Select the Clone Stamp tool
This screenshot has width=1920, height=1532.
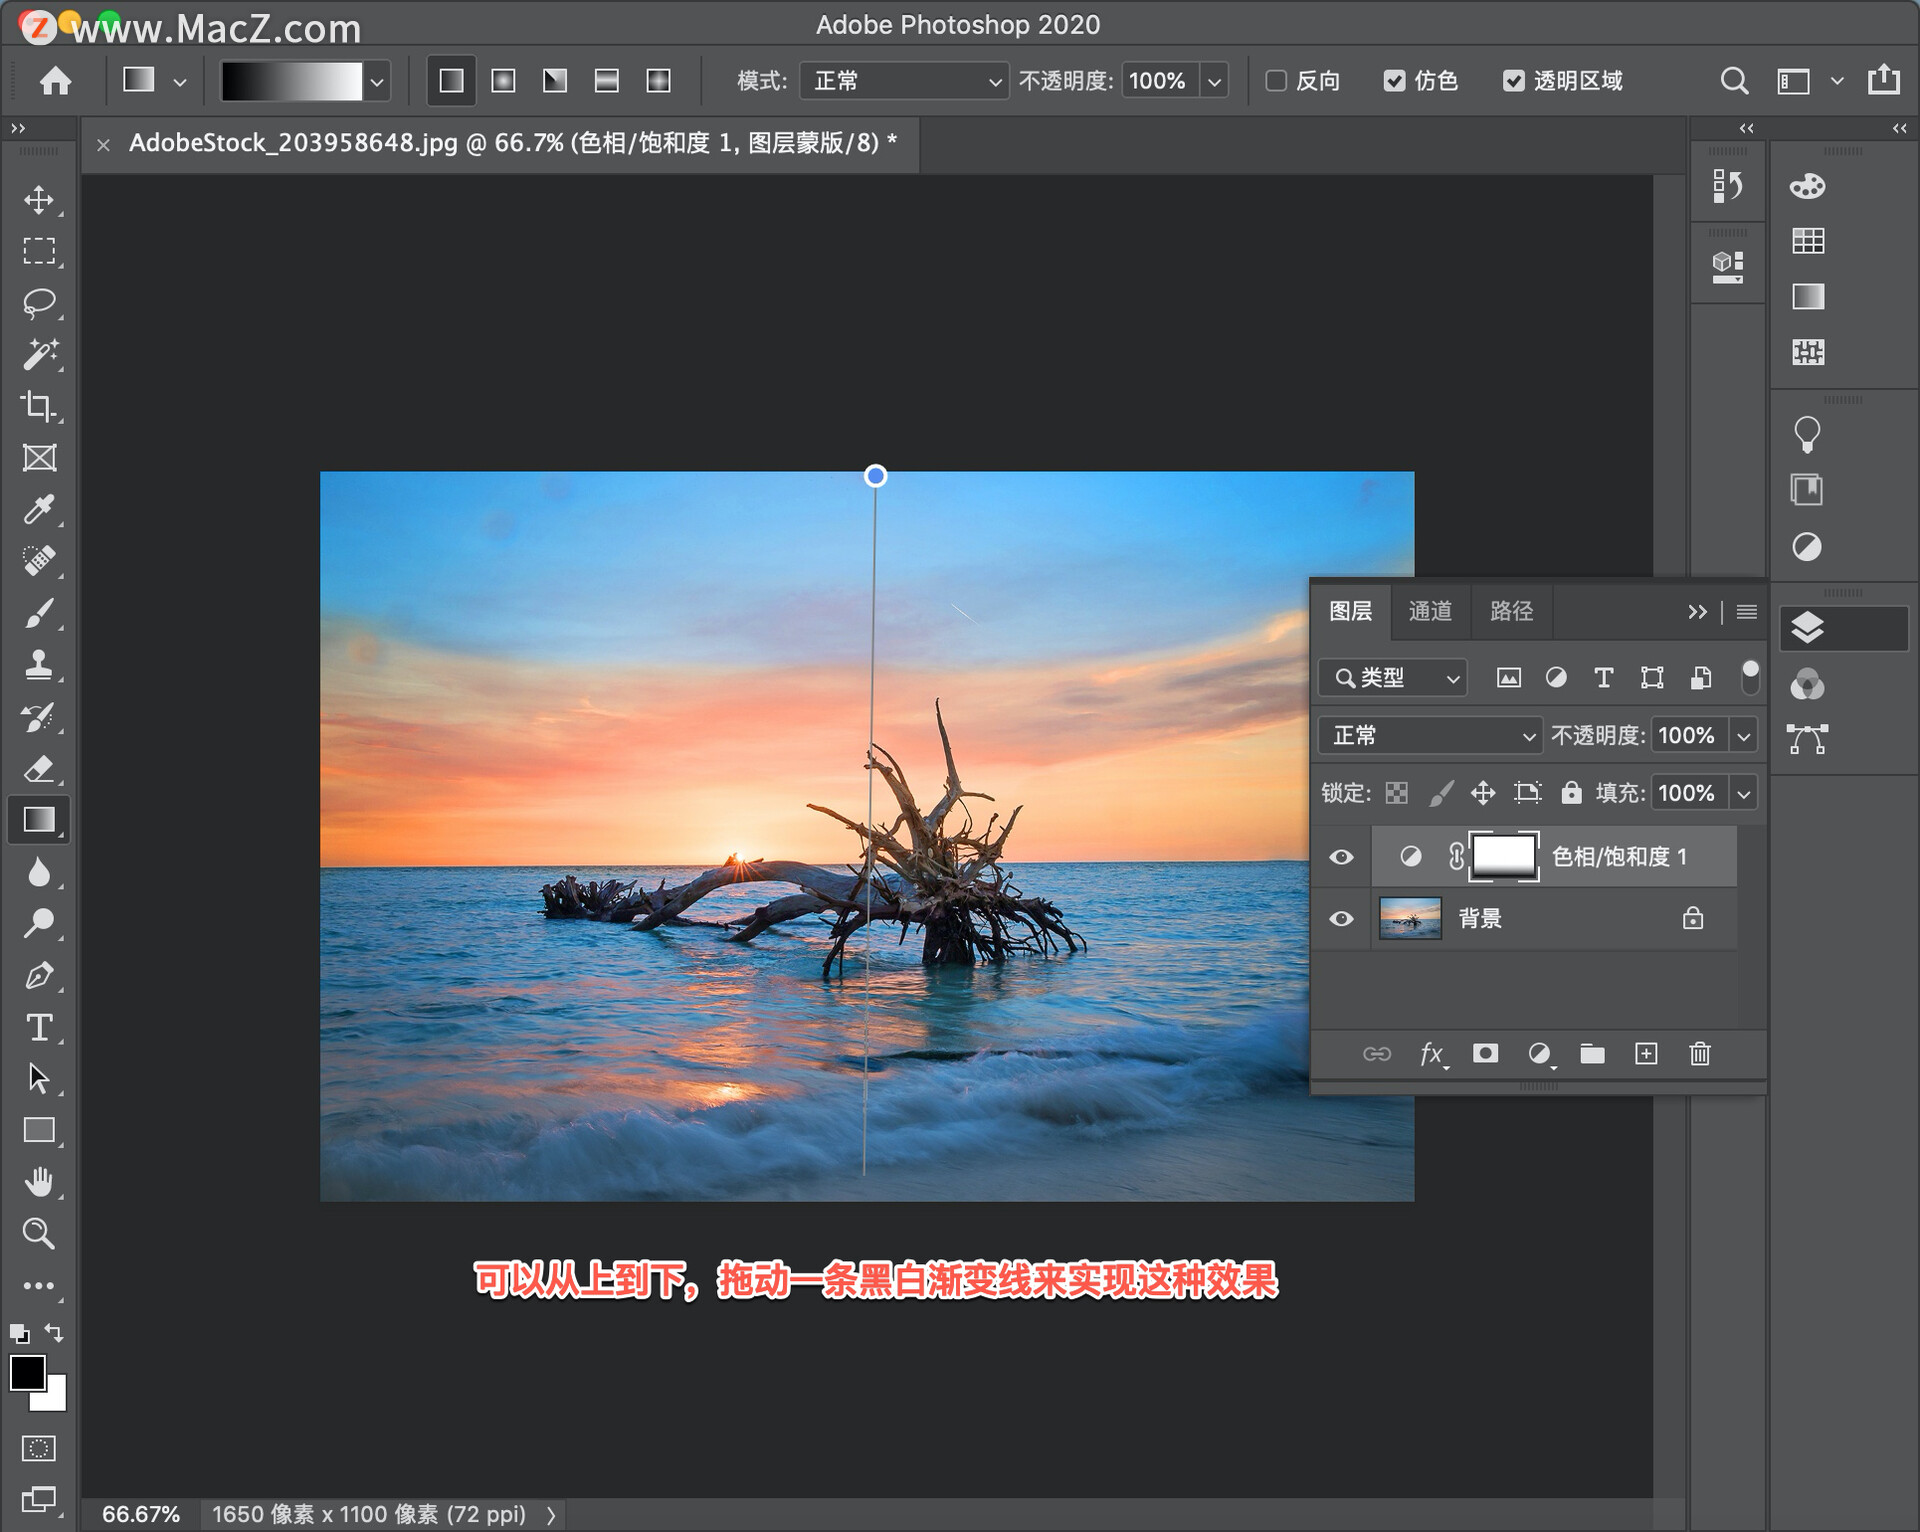(x=39, y=664)
